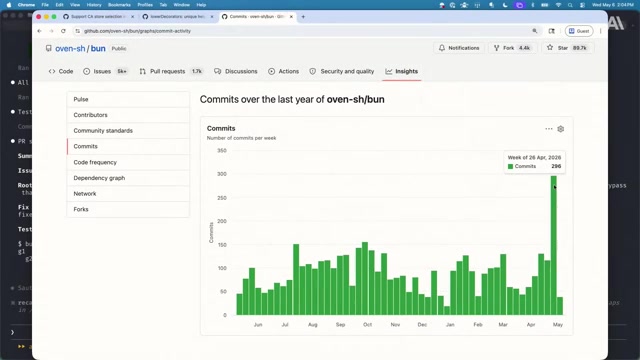
Task: Open Spotlight search in menu bar
Action: point(570,5)
